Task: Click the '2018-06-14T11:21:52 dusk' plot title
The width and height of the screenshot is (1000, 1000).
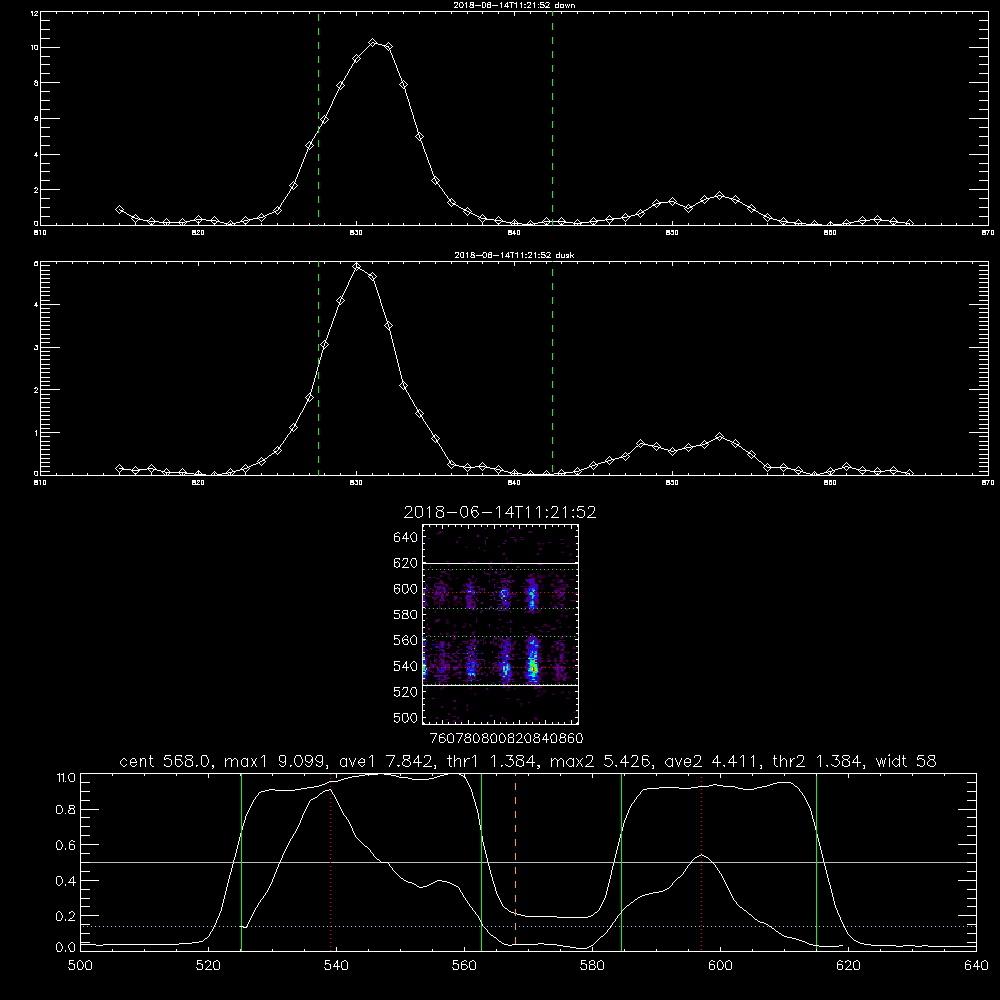Action: tap(514, 255)
